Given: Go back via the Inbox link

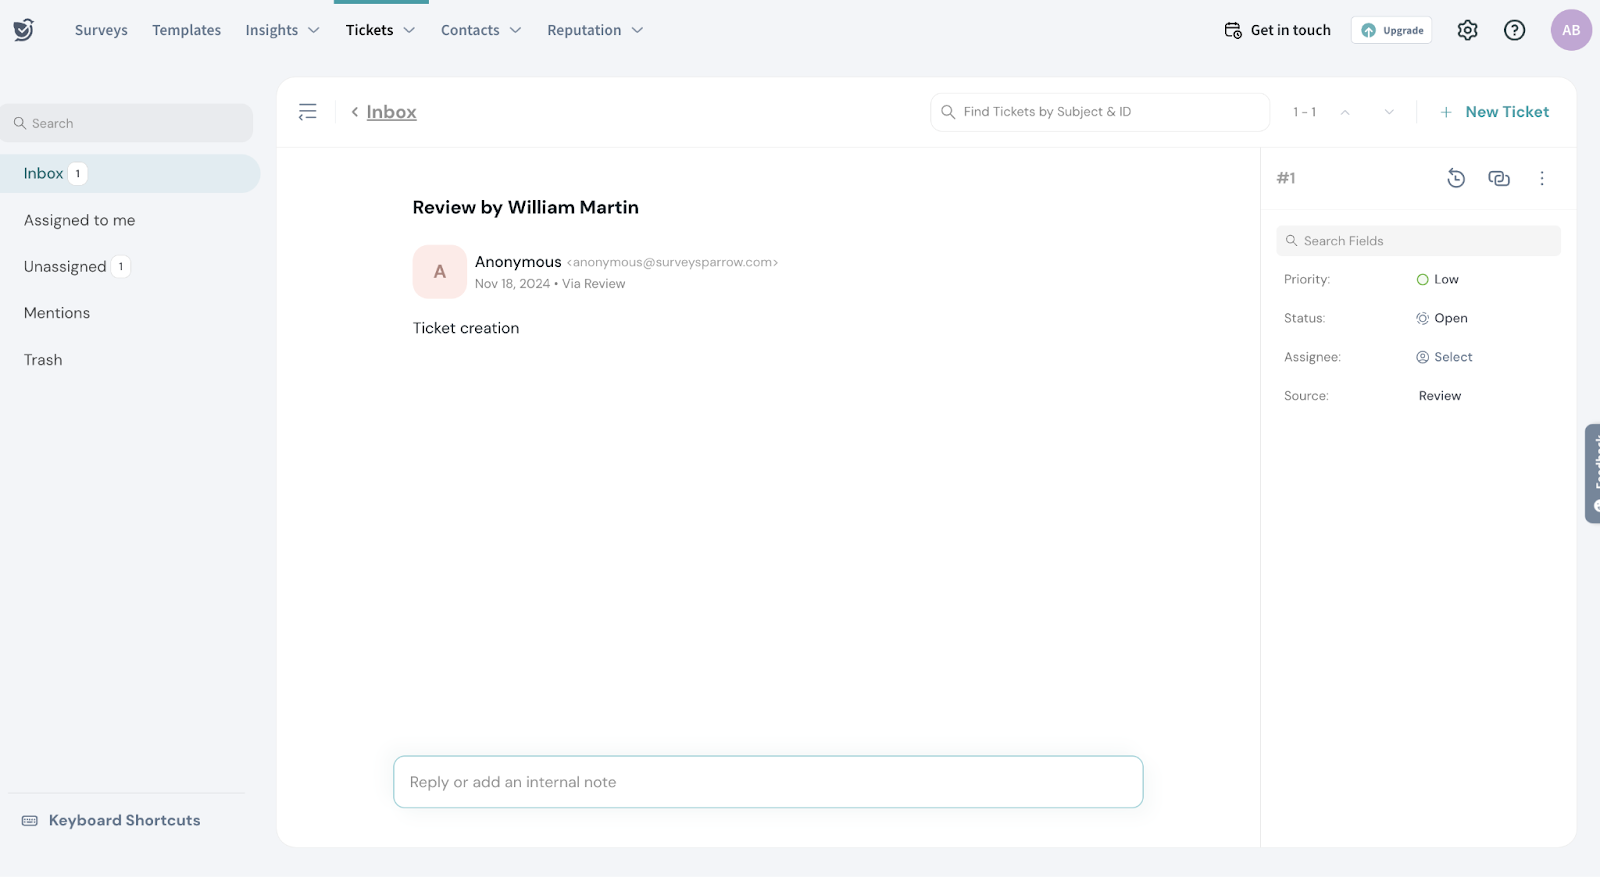Looking at the screenshot, I should [x=390, y=112].
